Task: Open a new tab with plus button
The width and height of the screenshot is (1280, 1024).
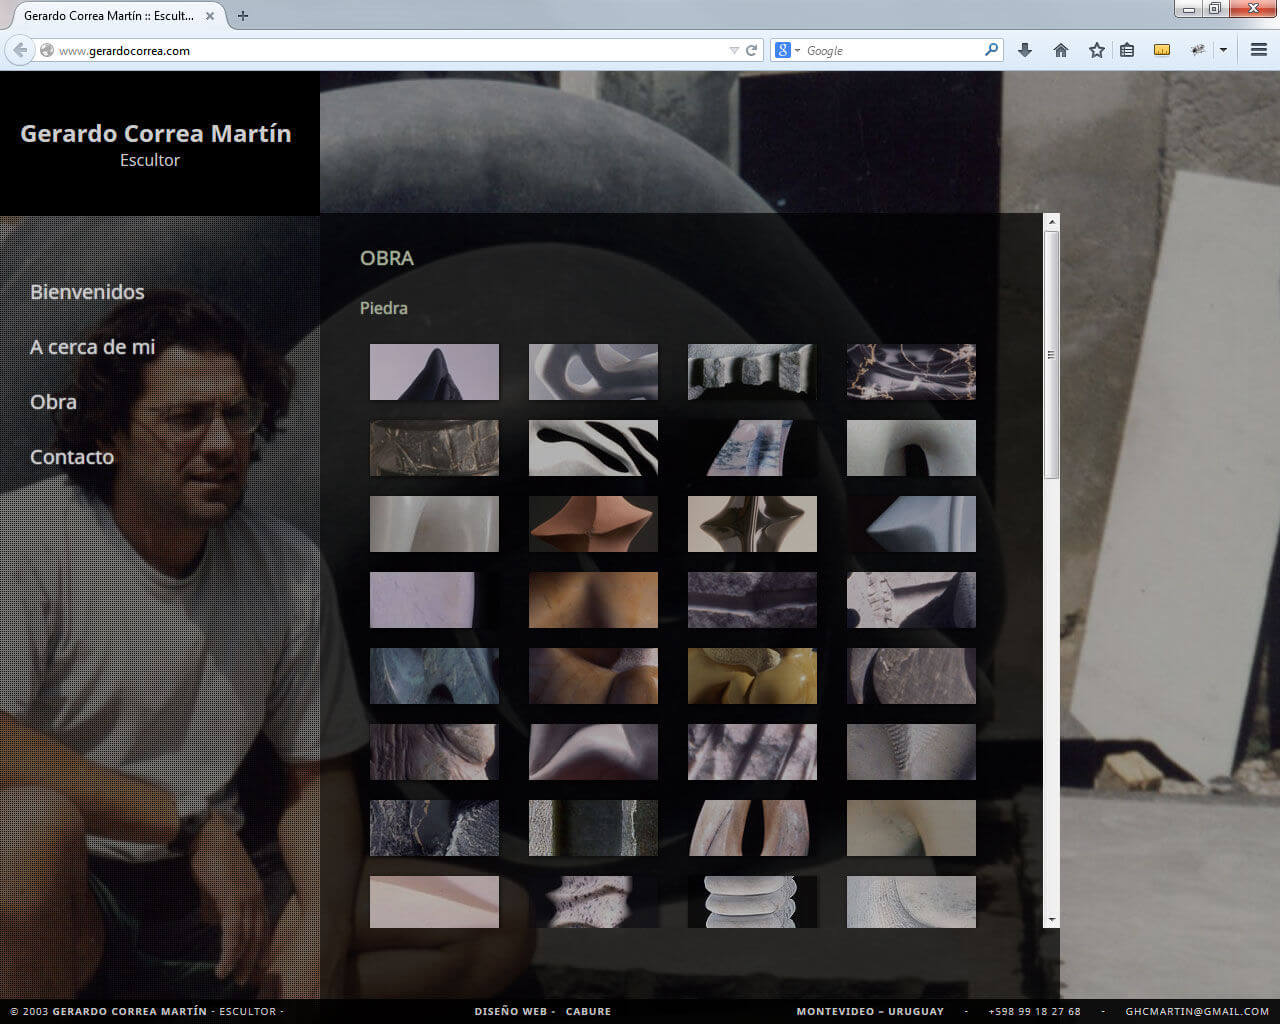Action: point(243,16)
